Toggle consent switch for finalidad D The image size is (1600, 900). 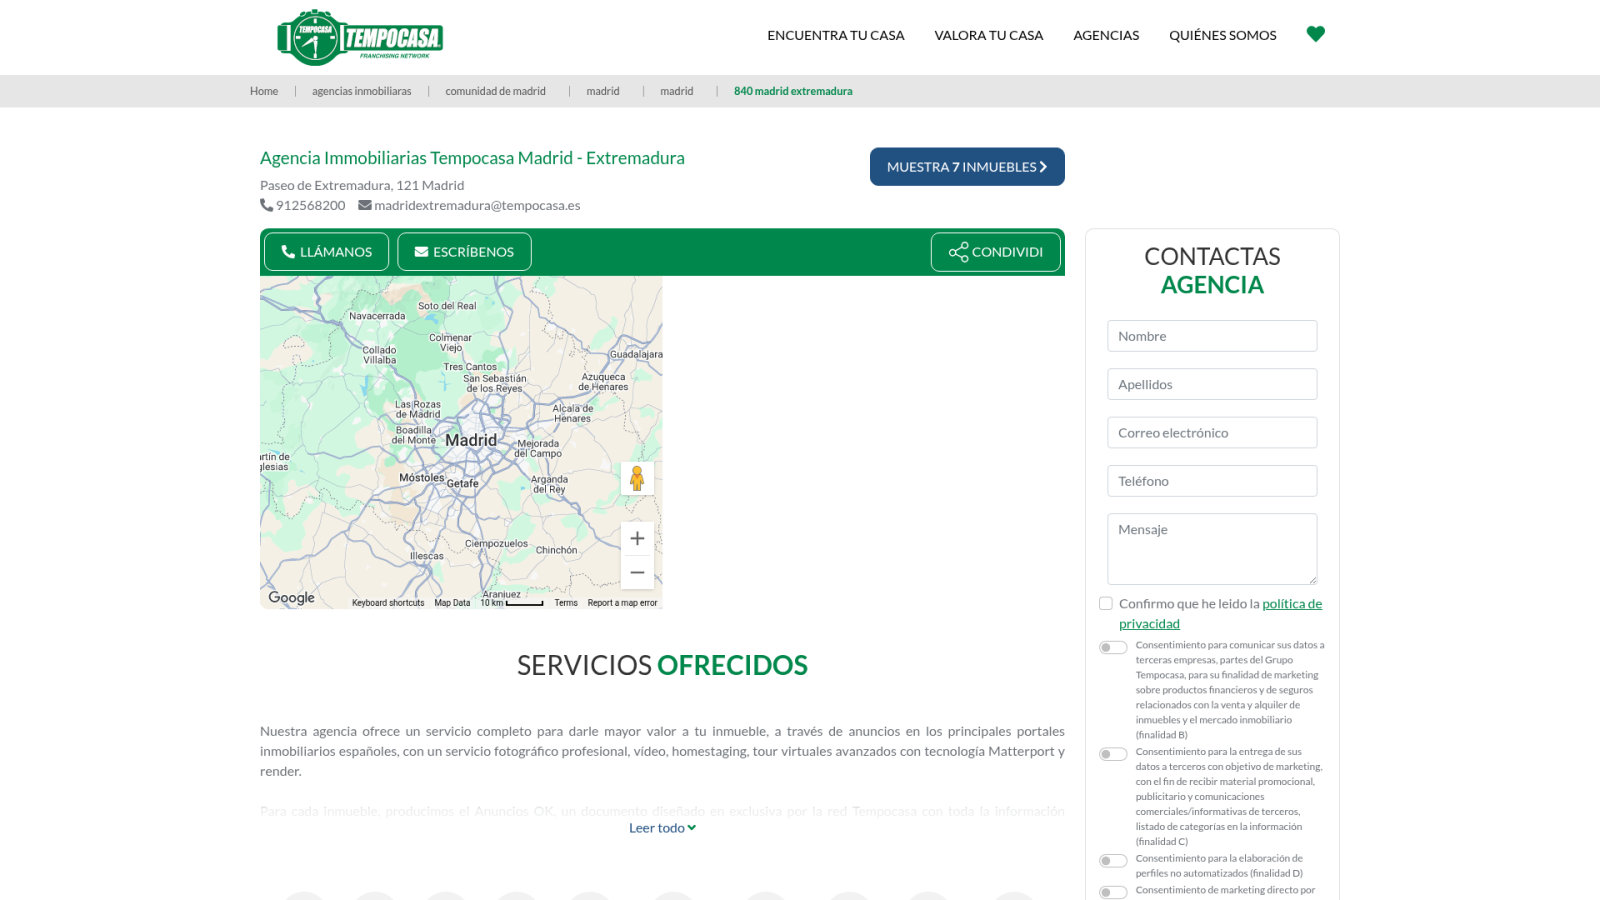click(x=1113, y=861)
